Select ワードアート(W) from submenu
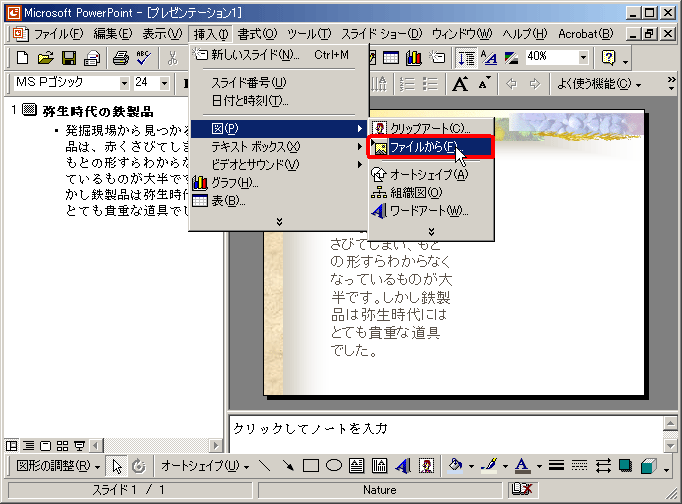 [x=431, y=211]
